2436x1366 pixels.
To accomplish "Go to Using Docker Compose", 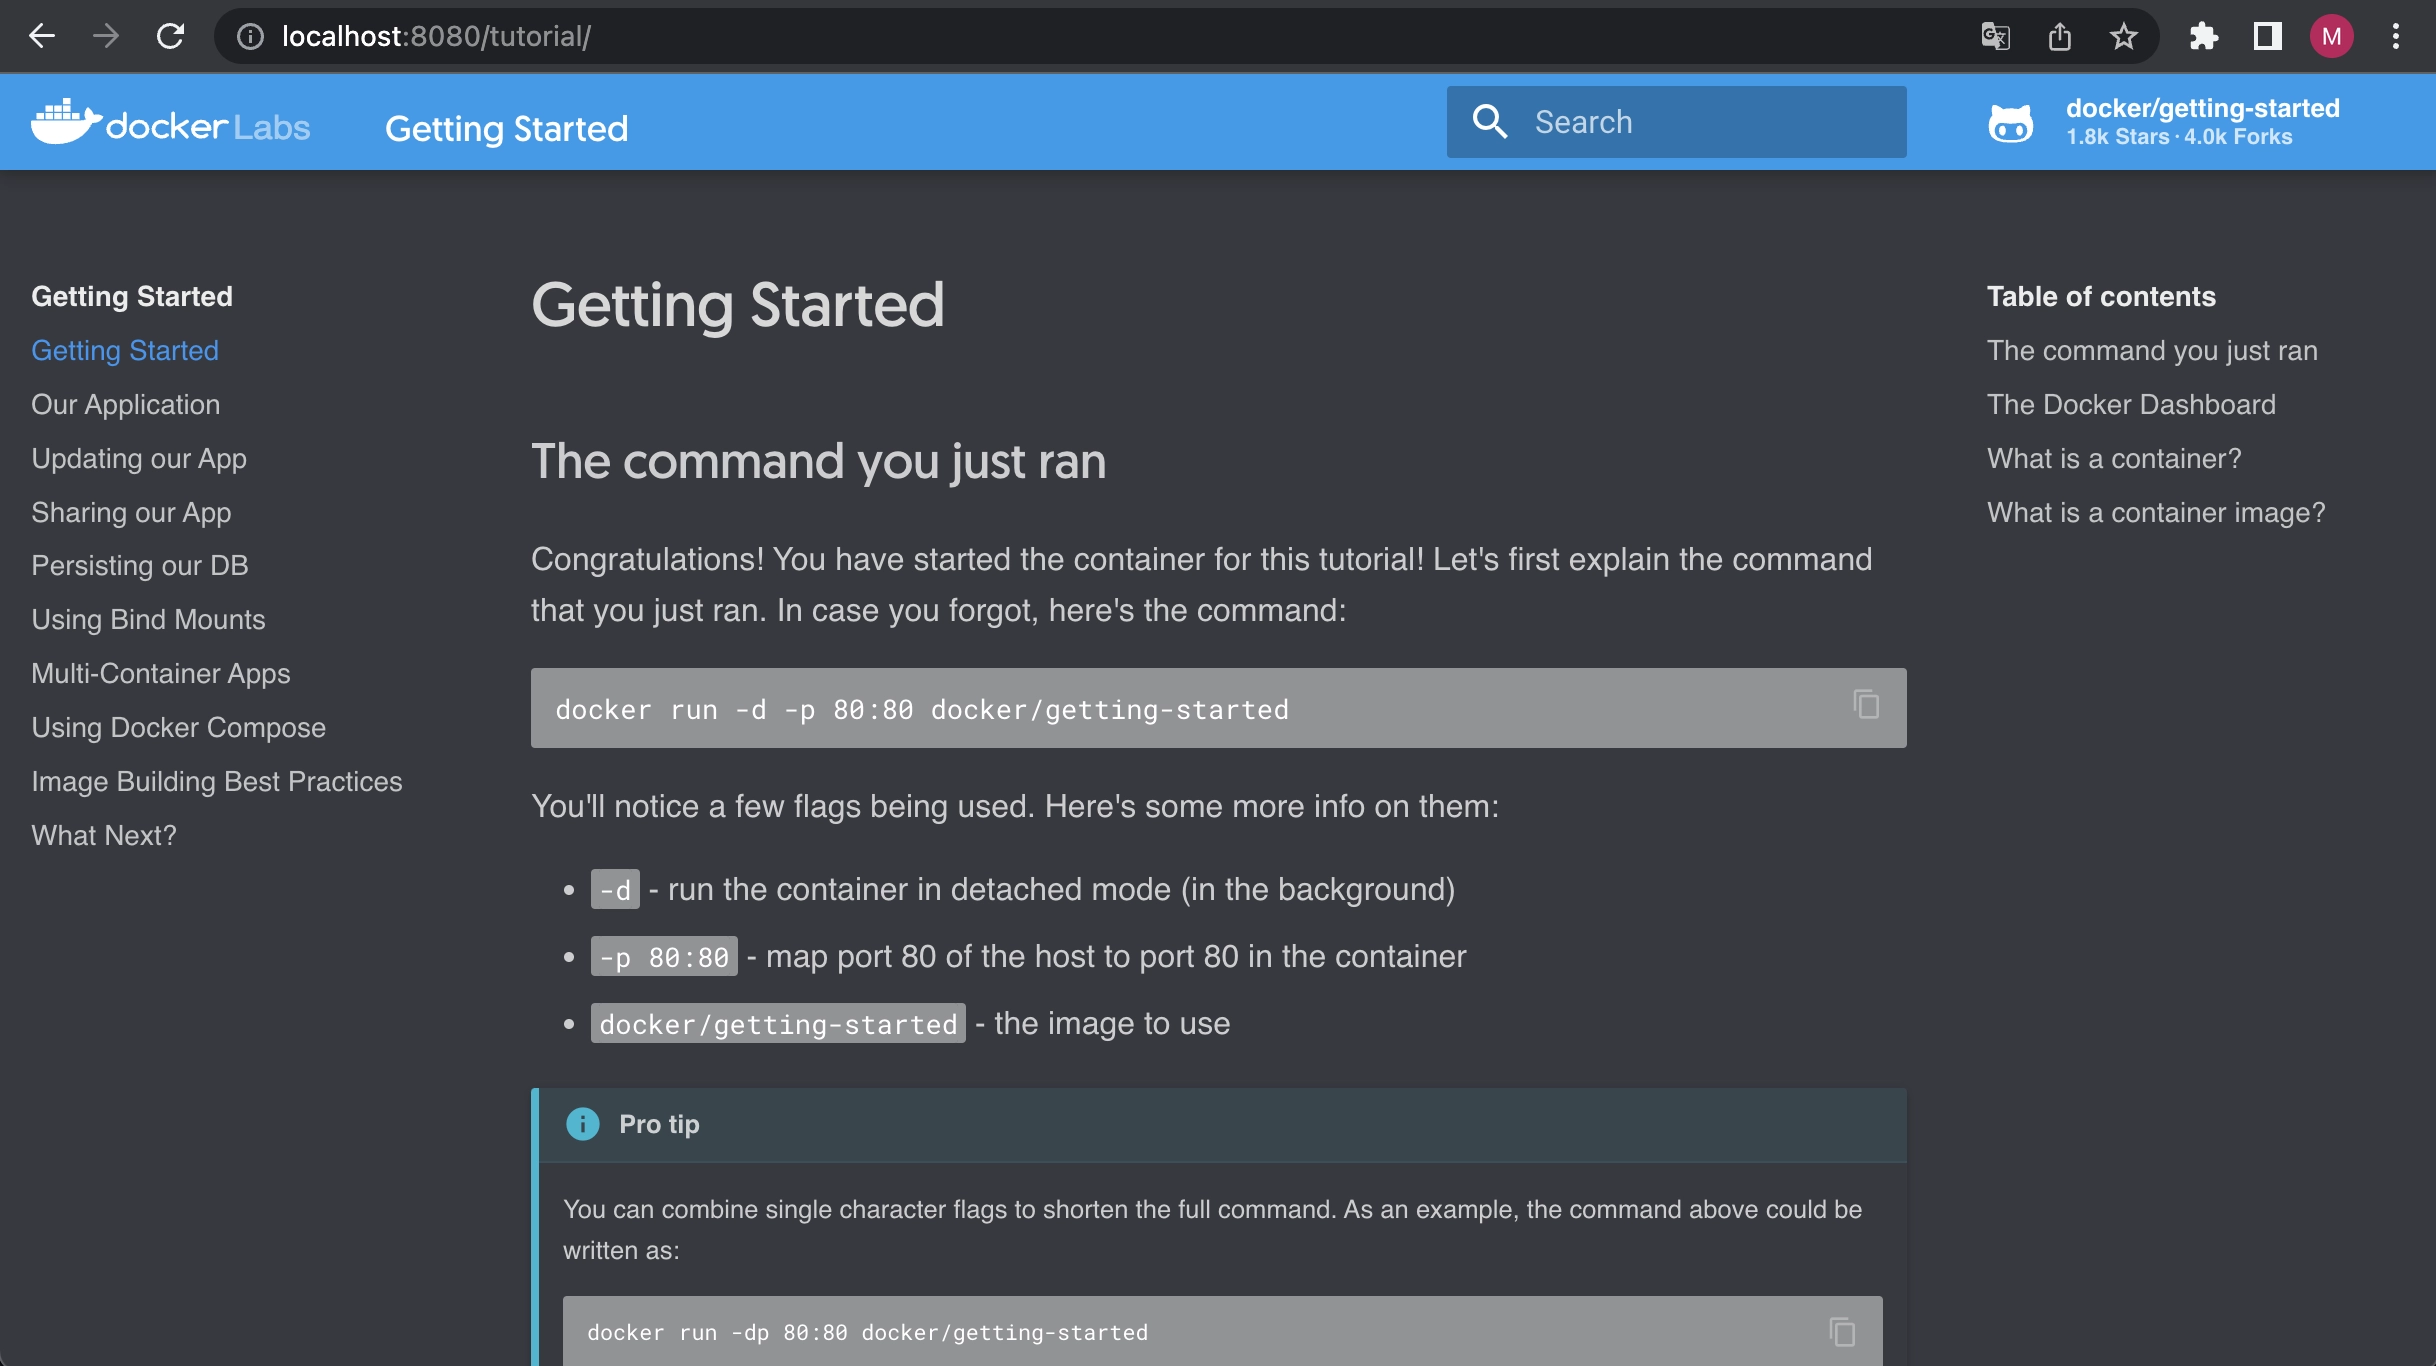I will click(x=179, y=728).
